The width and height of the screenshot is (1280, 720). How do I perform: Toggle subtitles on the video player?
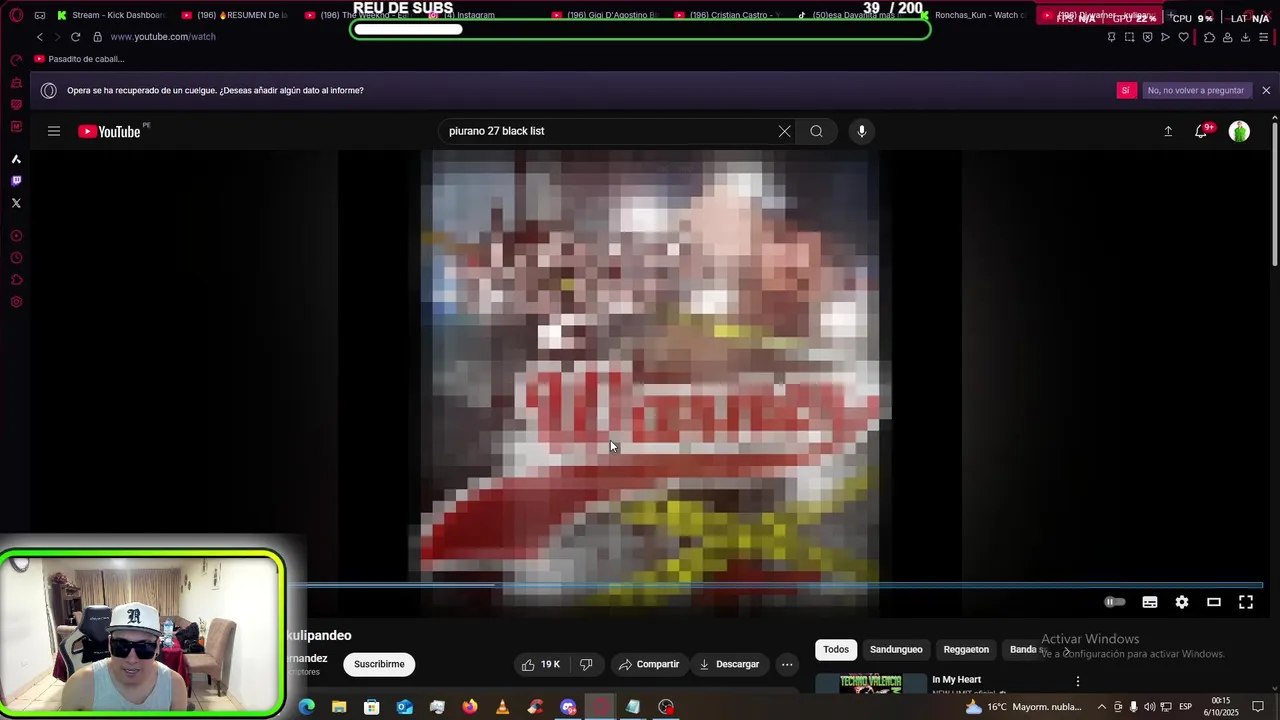click(x=1150, y=602)
